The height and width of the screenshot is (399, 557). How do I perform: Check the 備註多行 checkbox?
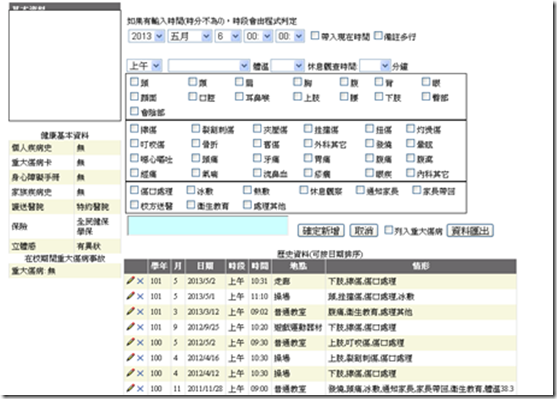(378, 36)
